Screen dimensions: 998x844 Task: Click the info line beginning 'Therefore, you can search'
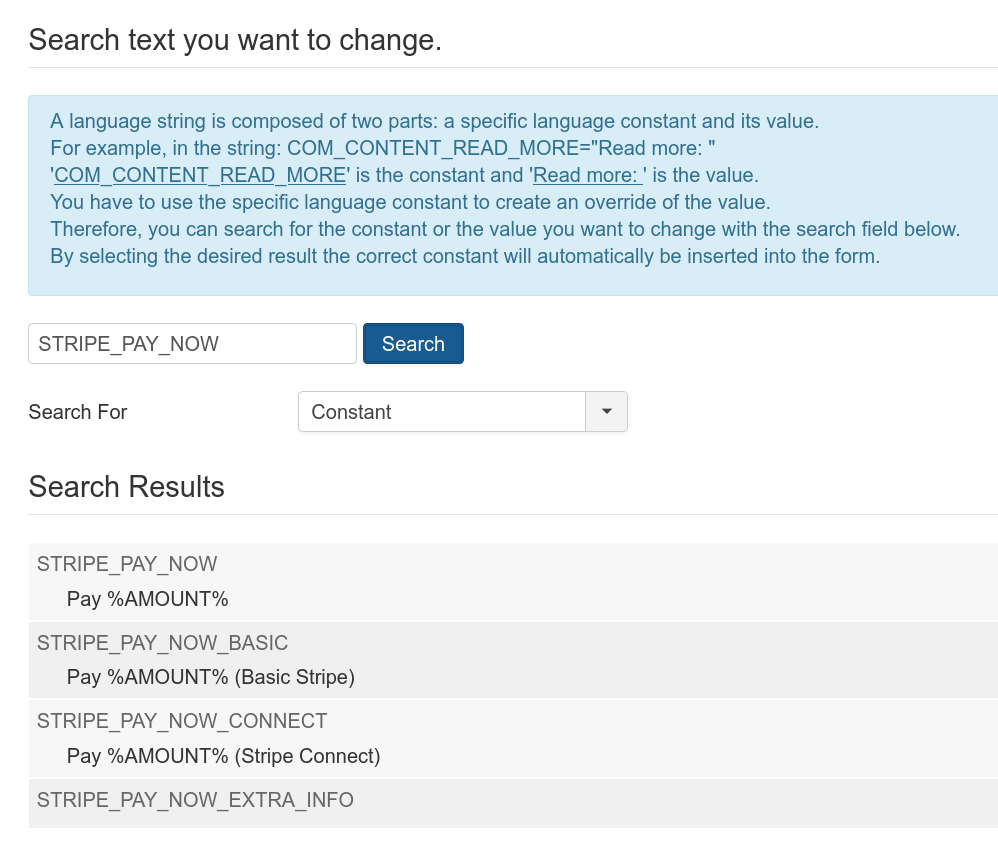(x=505, y=229)
